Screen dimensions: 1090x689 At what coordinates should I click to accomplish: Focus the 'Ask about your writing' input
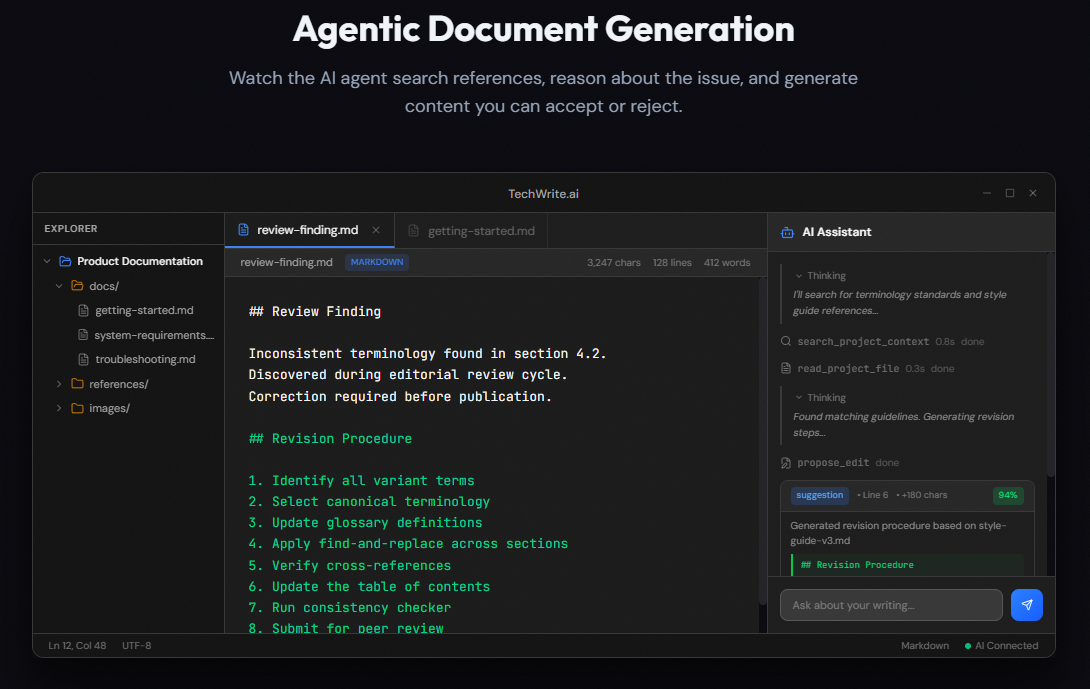890,605
